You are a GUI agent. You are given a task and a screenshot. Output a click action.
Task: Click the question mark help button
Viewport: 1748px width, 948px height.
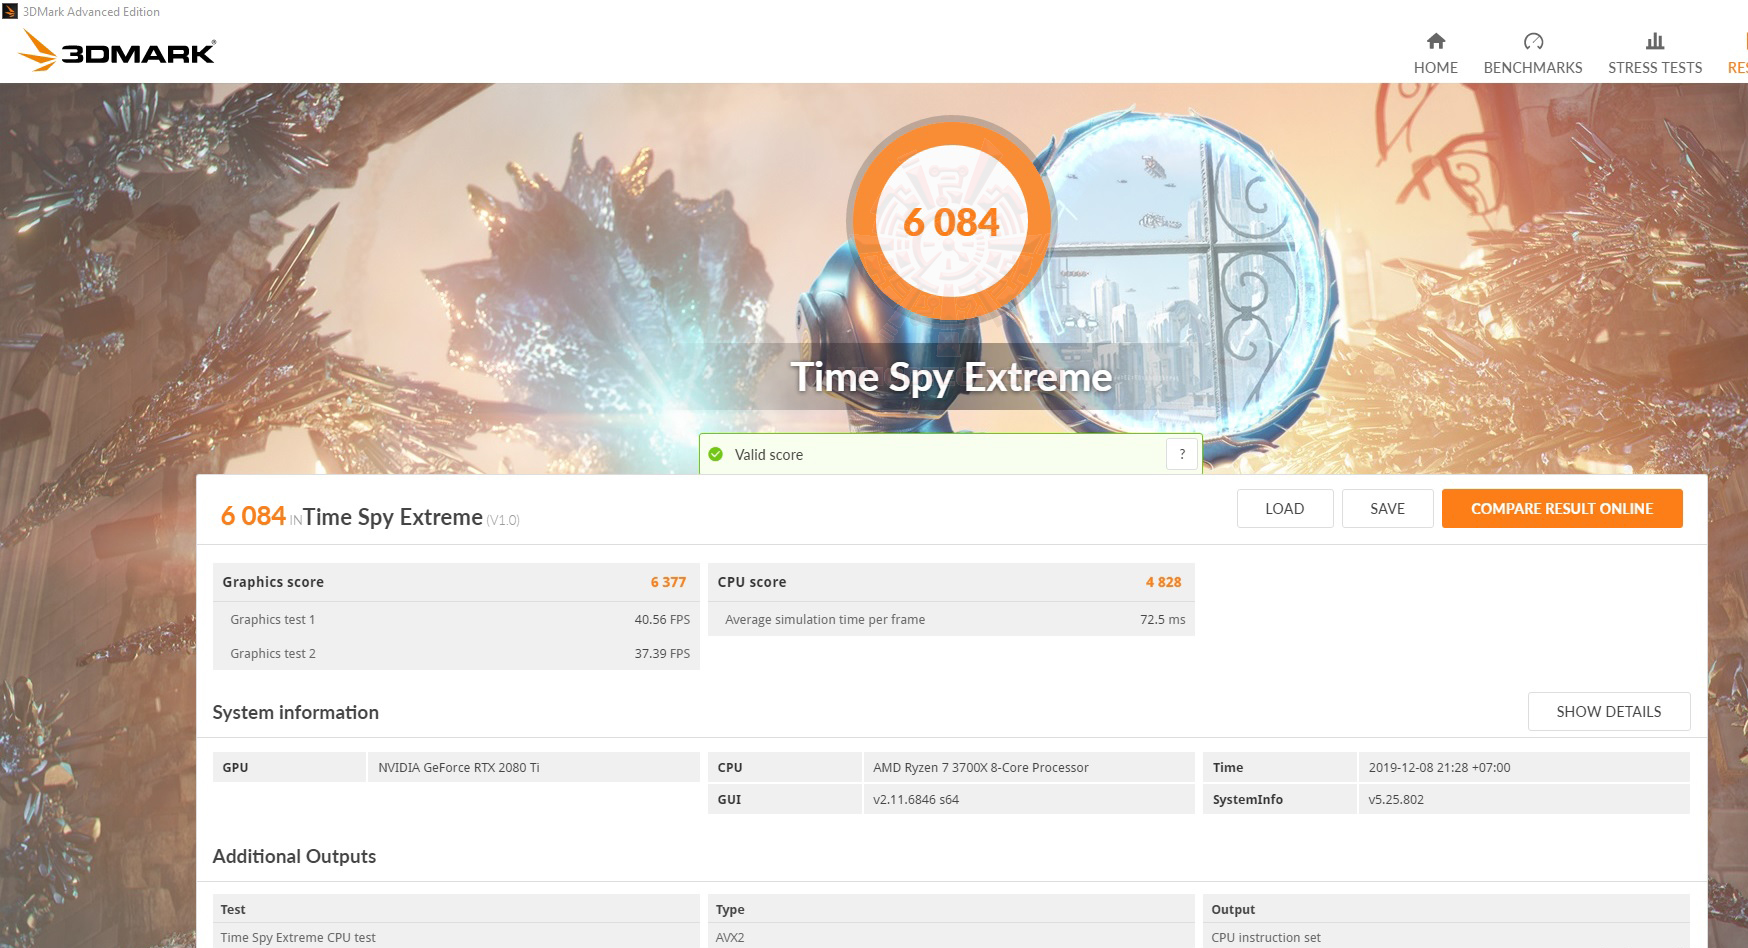1182,454
